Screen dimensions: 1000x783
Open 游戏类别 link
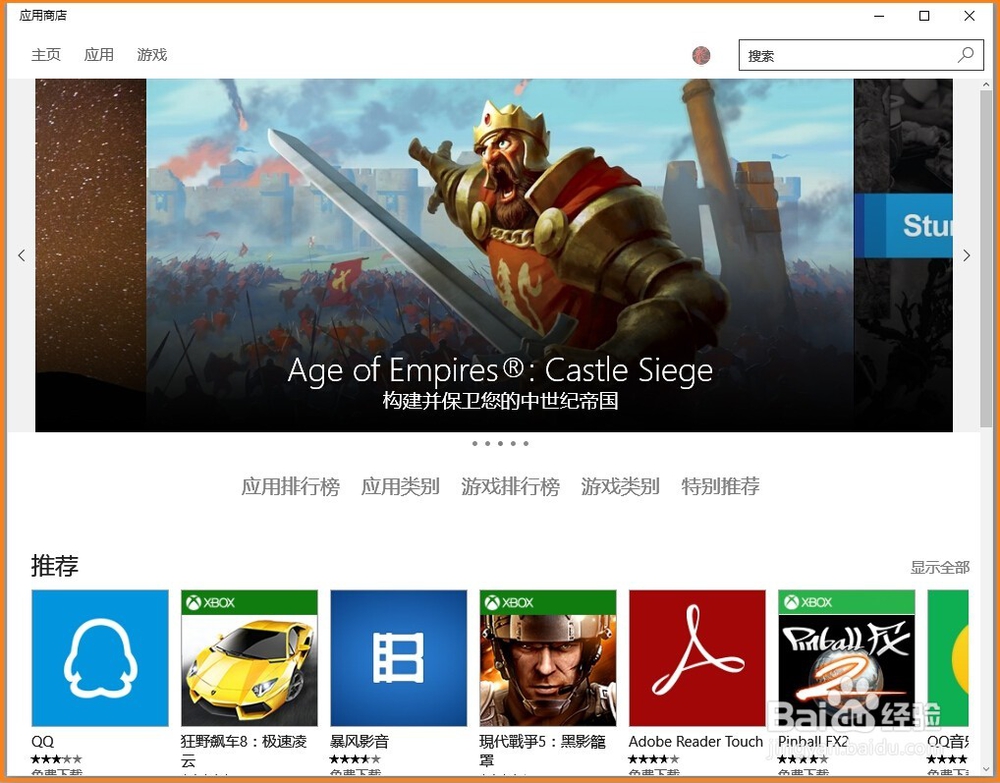click(620, 487)
